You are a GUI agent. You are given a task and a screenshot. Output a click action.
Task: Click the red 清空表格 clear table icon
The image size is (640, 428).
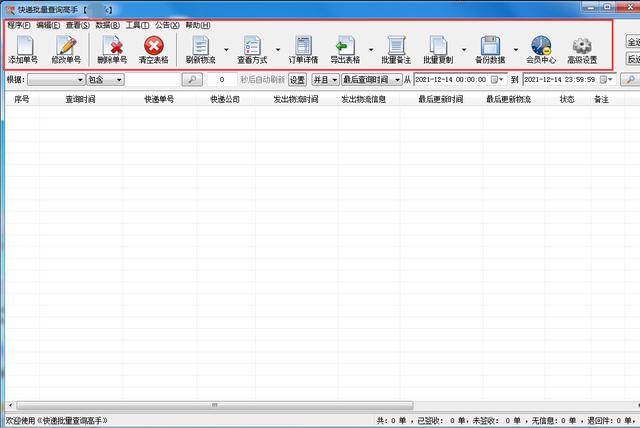154,45
